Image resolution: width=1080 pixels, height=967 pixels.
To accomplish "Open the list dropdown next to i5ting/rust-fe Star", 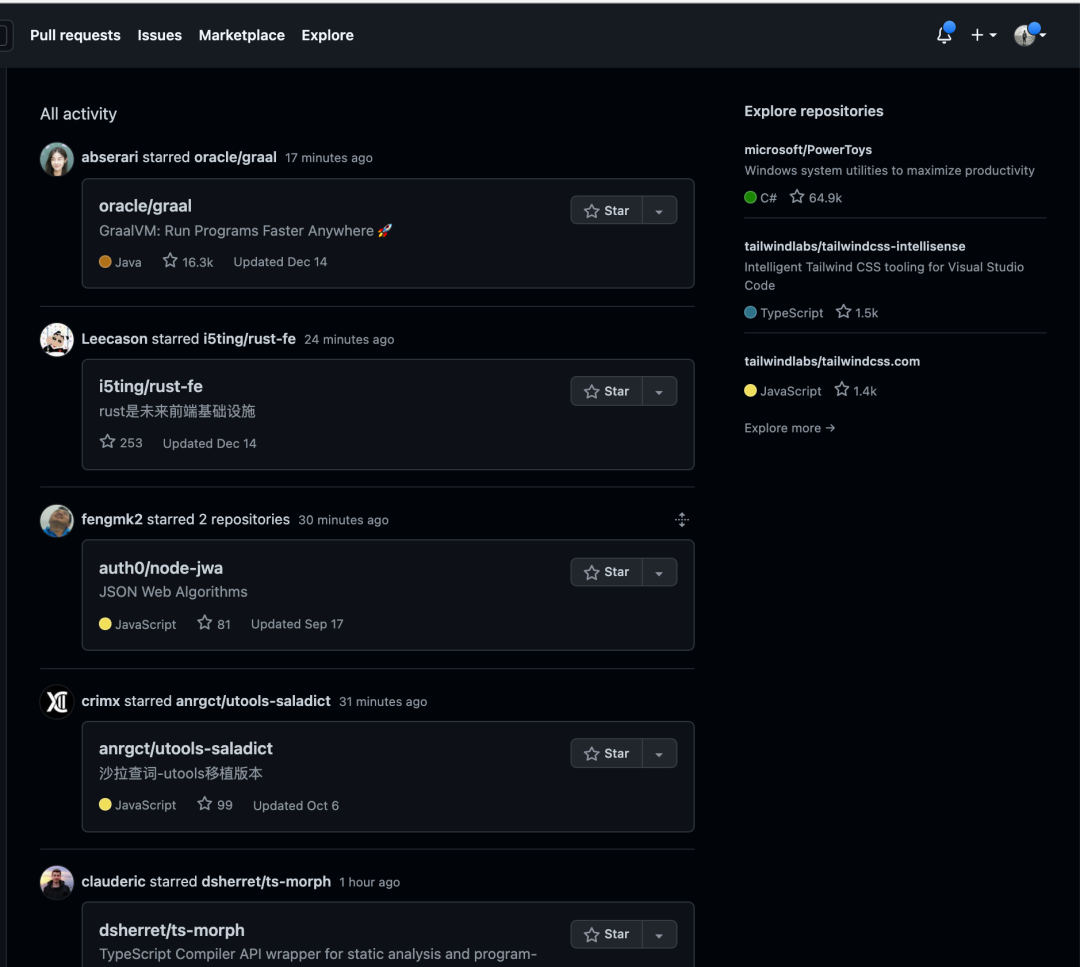I will (x=659, y=391).
